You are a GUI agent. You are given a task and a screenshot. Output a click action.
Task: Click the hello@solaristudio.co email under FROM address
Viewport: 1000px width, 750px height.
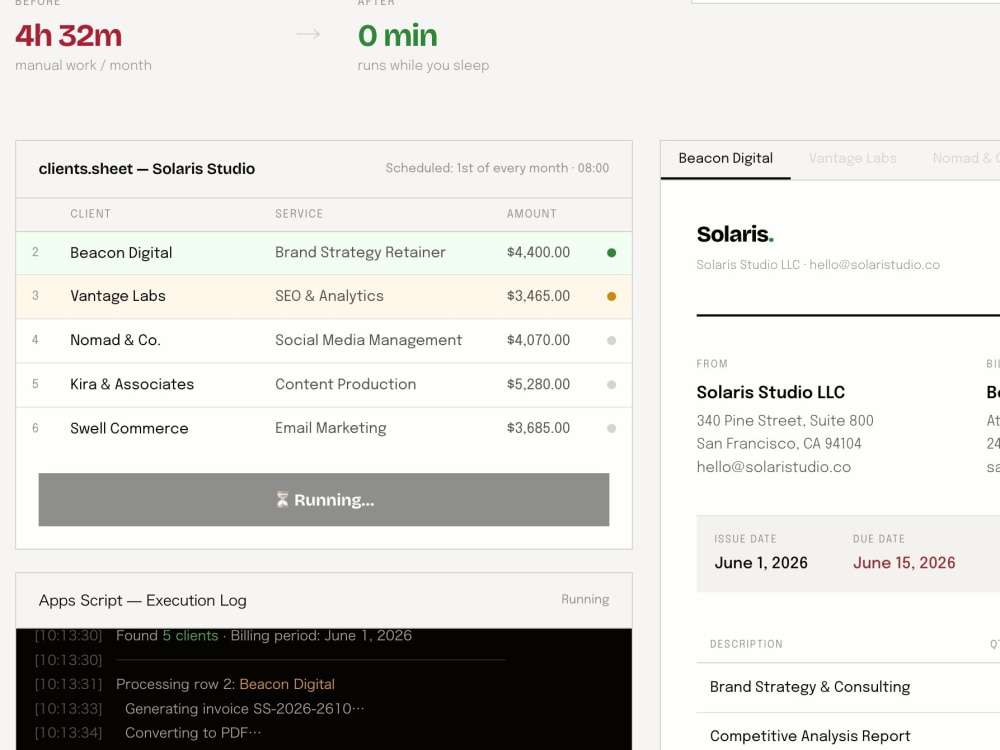774,467
